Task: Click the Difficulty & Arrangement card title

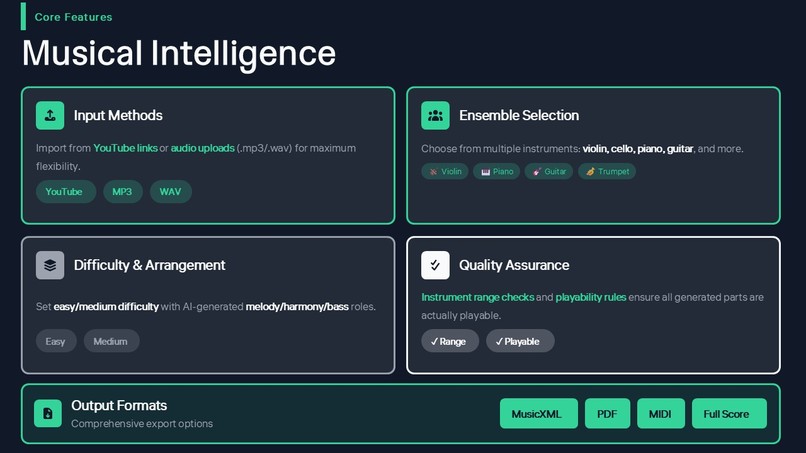Action: click(150, 265)
